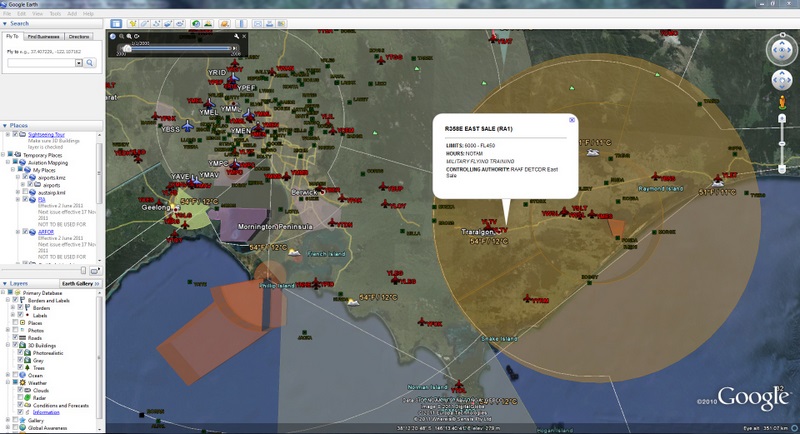Switch to the Directions tab
Viewport: 800px width, 434px height.
pos(79,37)
